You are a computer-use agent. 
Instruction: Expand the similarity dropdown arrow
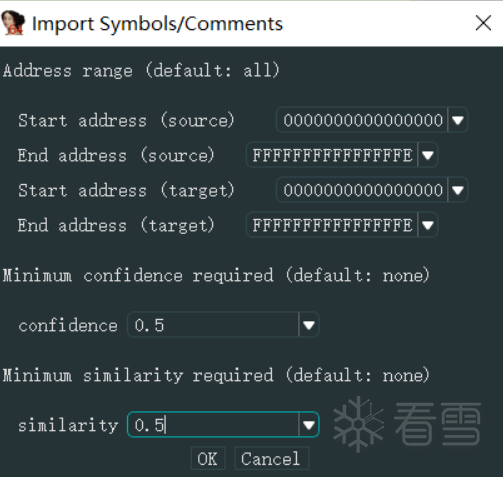[x=309, y=425]
